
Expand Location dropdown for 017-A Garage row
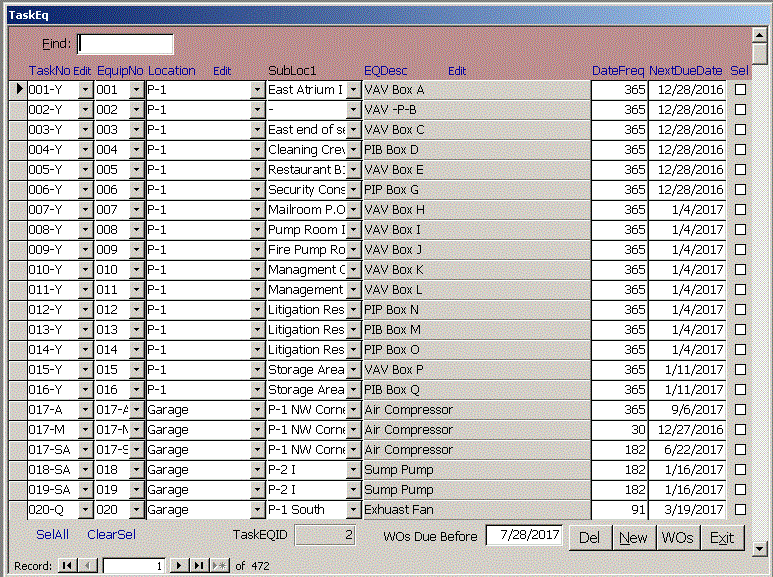(x=257, y=410)
